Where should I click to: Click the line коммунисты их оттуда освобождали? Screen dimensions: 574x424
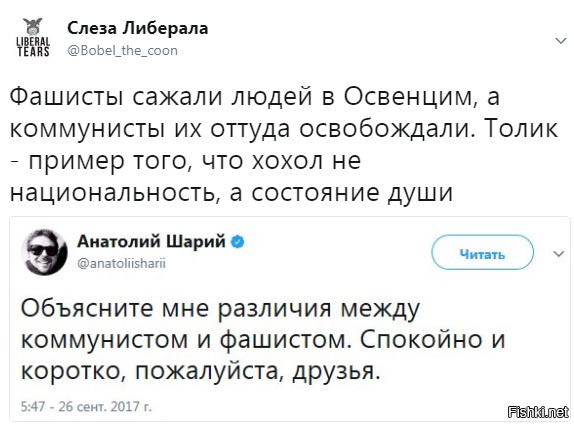click(x=241, y=129)
